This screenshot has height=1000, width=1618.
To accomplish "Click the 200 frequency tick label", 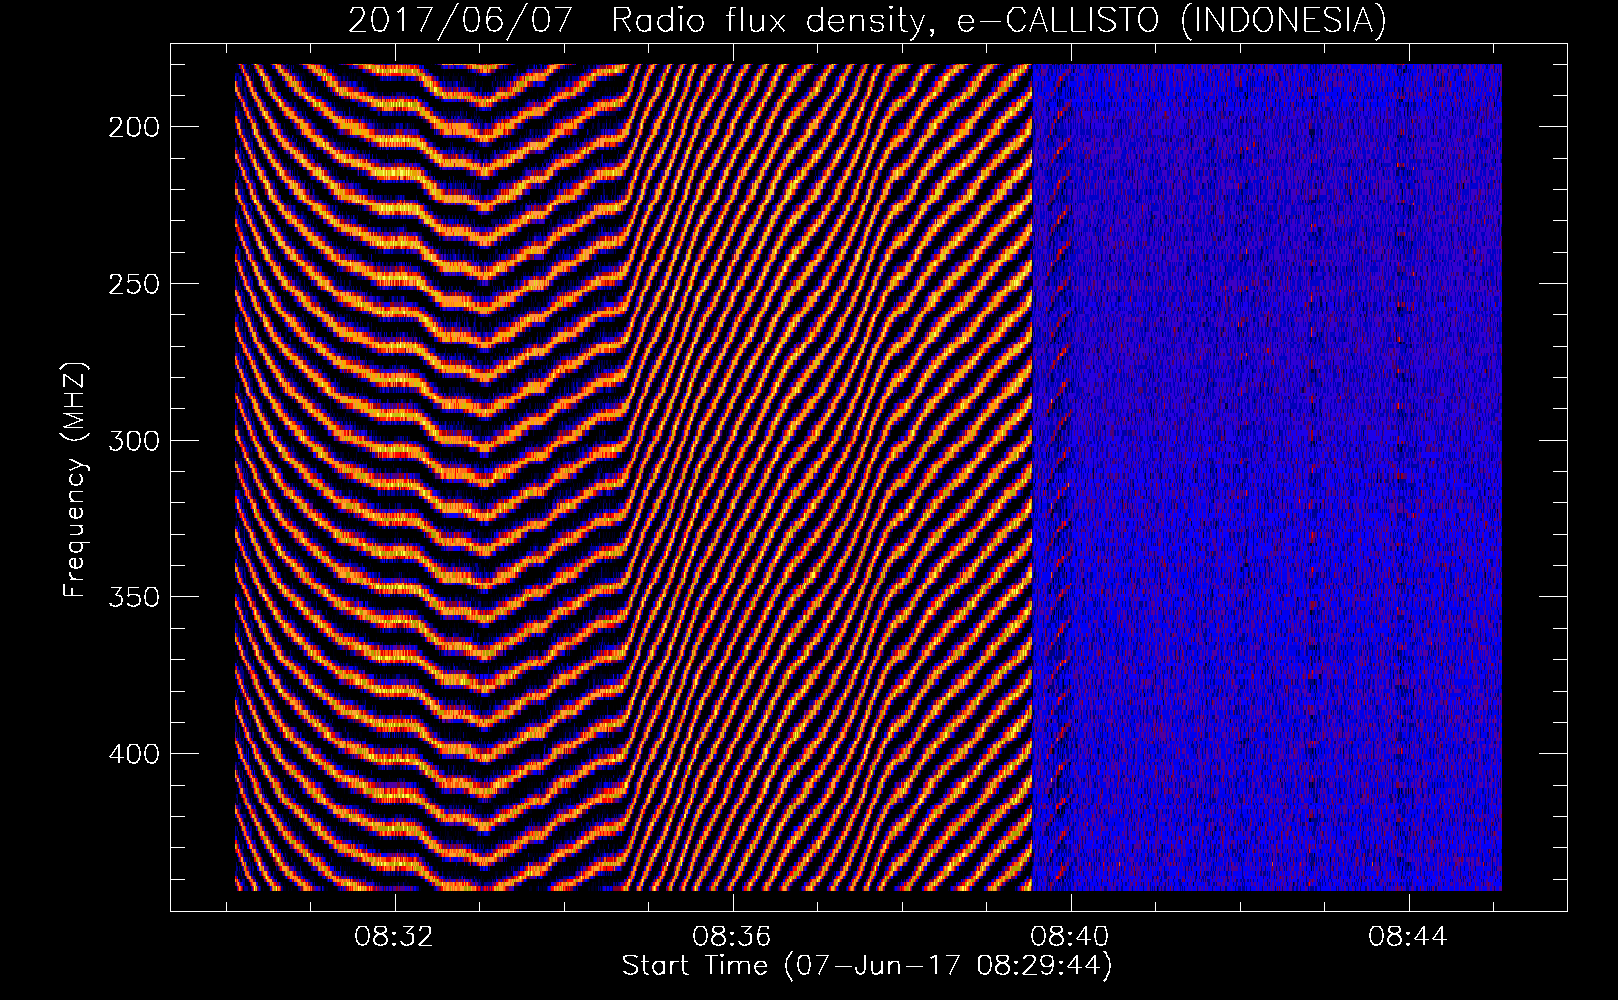I will click(x=133, y=127).
